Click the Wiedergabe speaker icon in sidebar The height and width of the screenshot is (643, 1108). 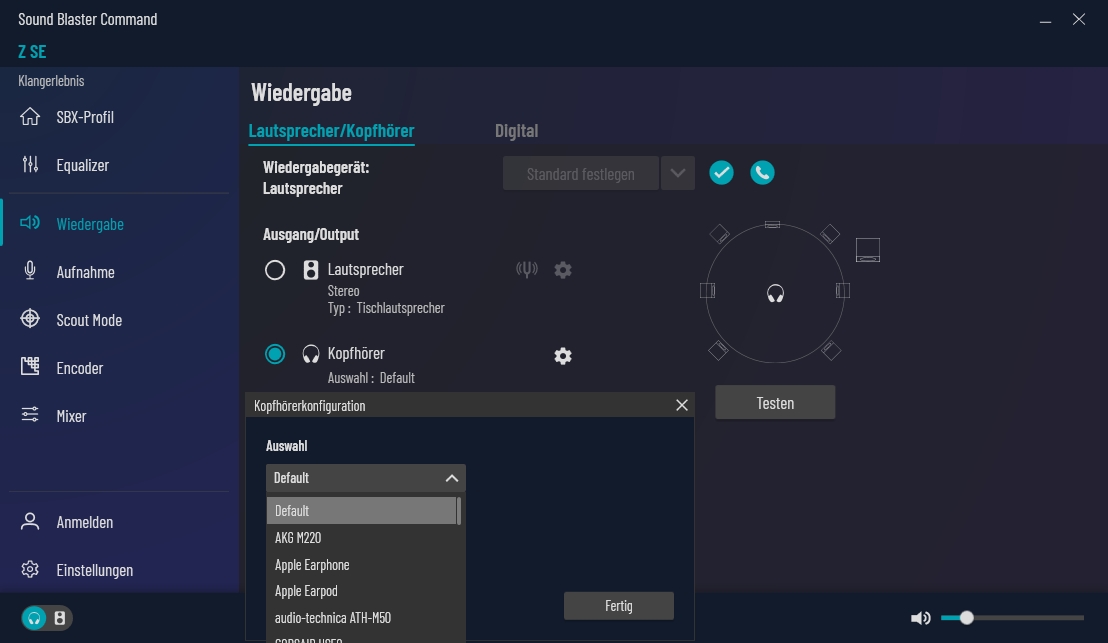point(30,223)
